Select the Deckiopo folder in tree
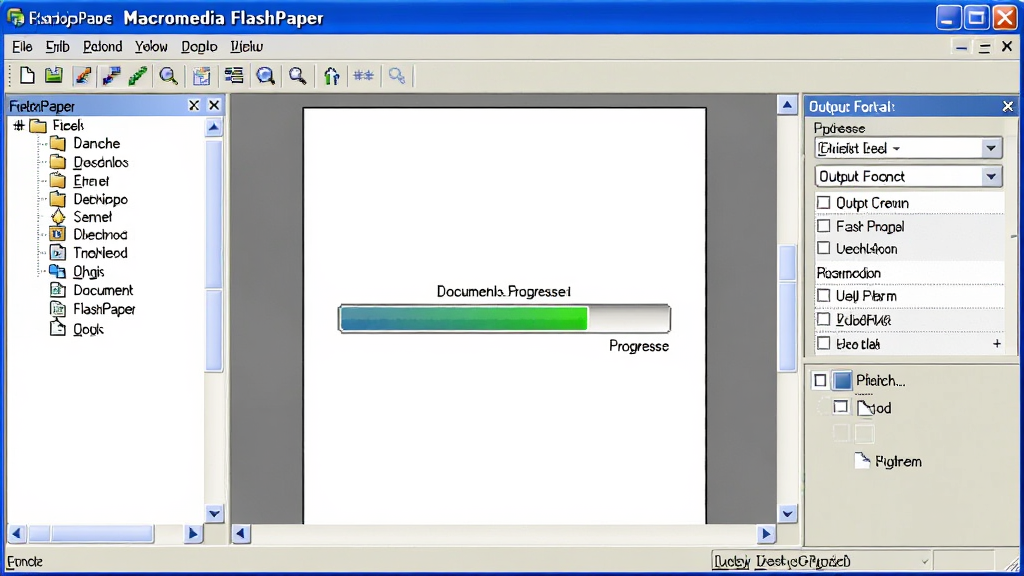The image size is (1024, 576). coord(100,199)
